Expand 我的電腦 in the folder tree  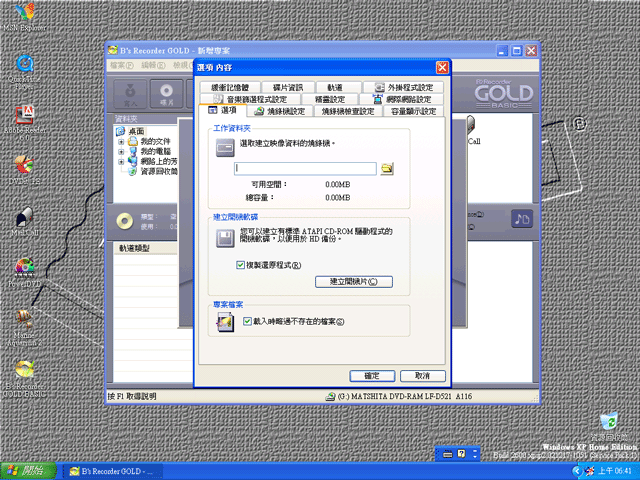coord(121,151)
